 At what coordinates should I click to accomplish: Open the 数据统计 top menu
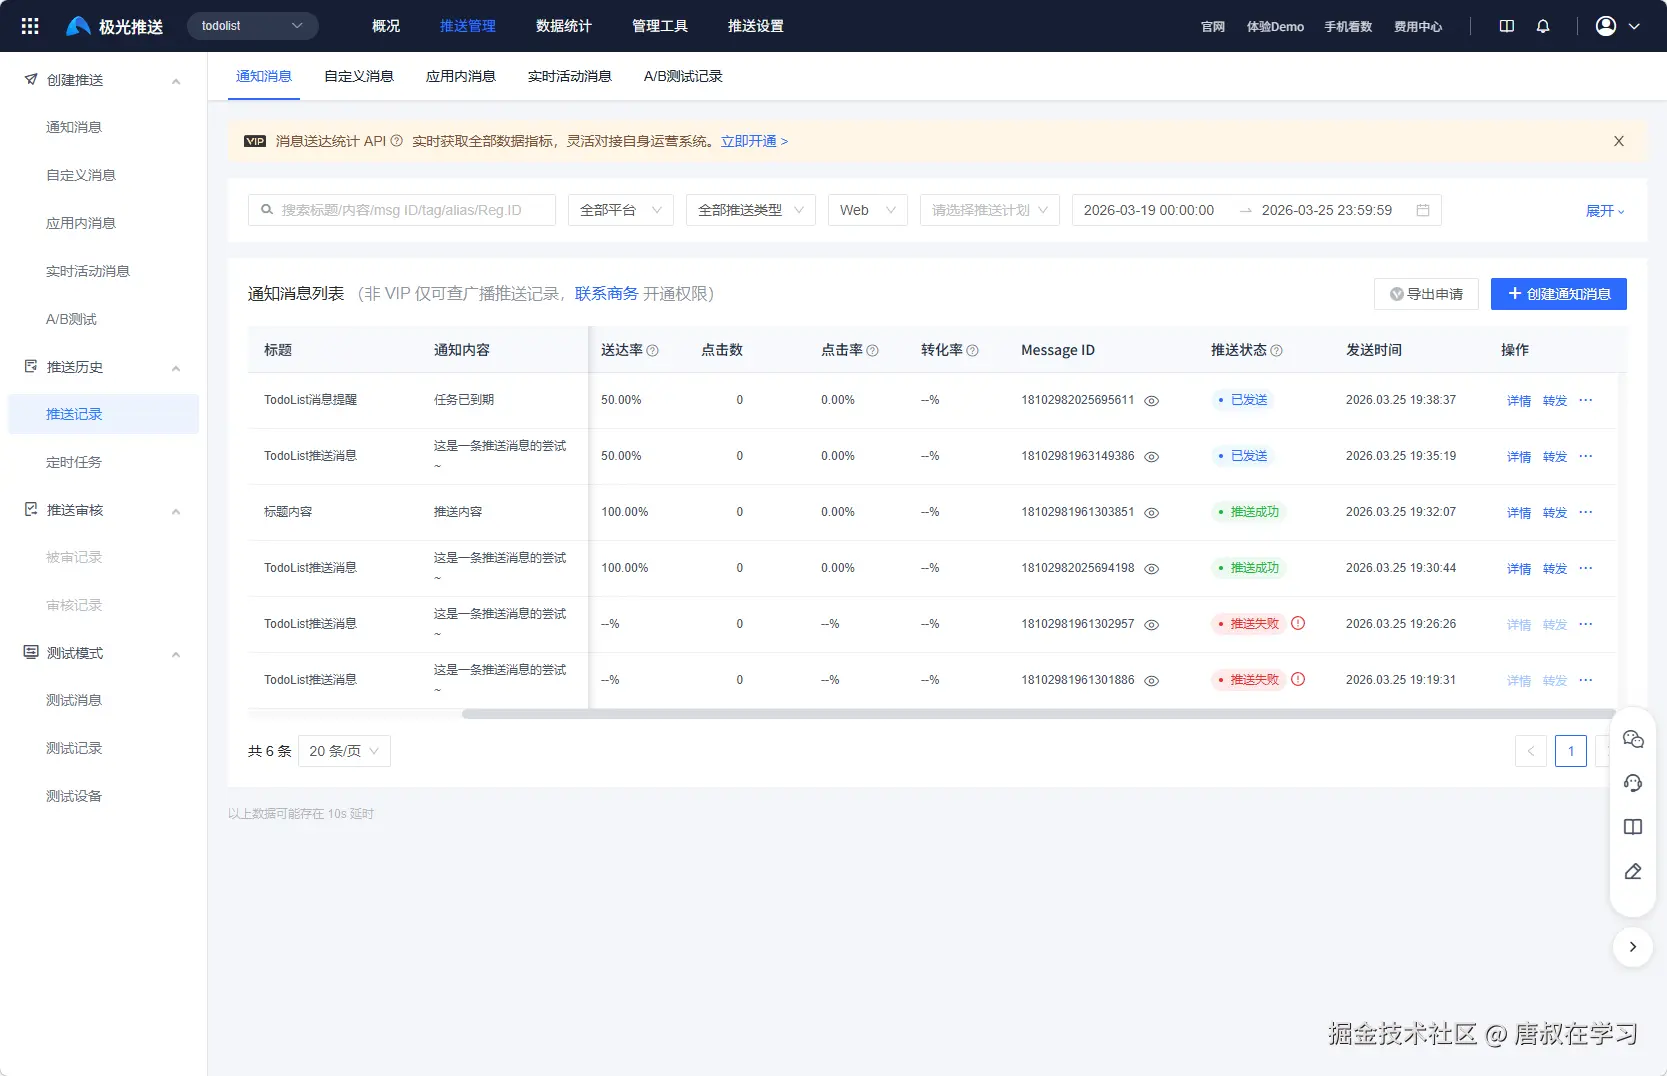(563, 26)
